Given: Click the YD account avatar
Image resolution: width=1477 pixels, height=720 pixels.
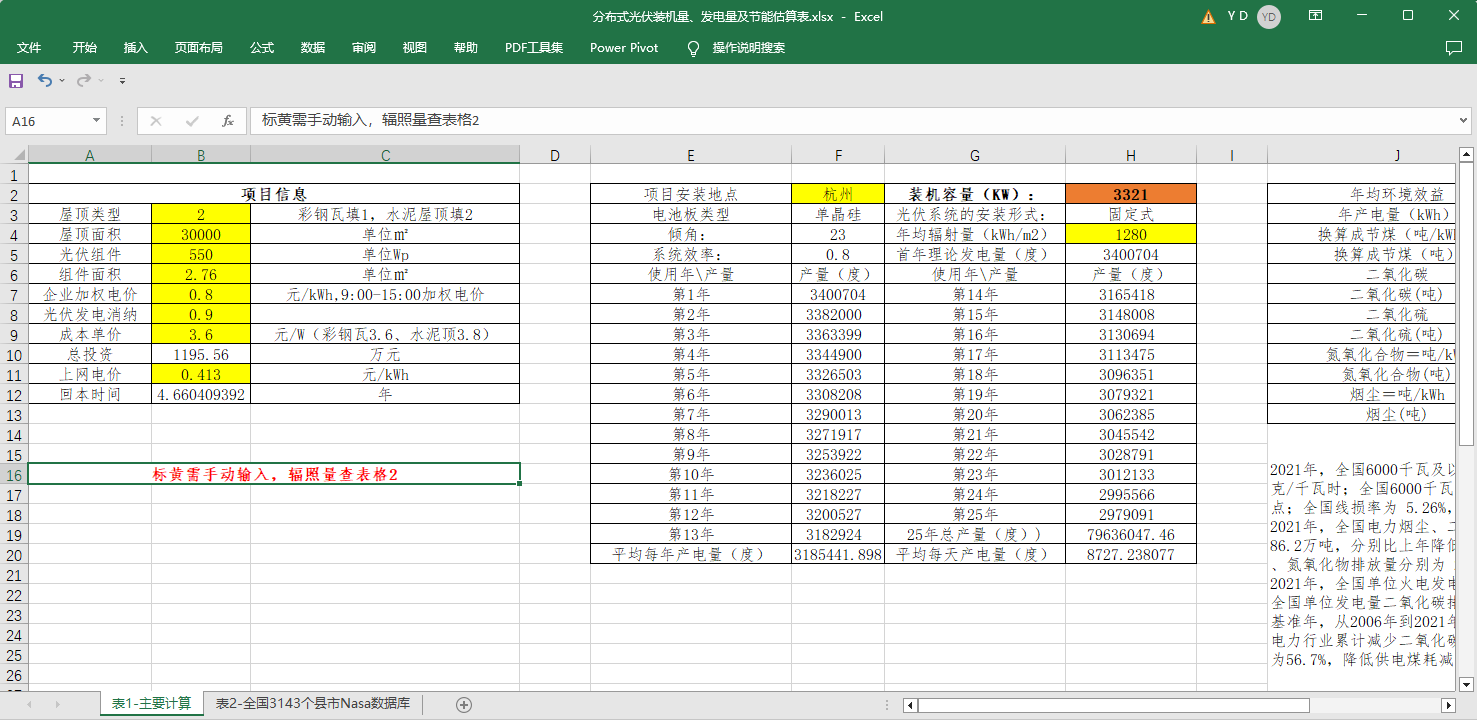Looking at the screenshot, I should [x=1269, y=16].
